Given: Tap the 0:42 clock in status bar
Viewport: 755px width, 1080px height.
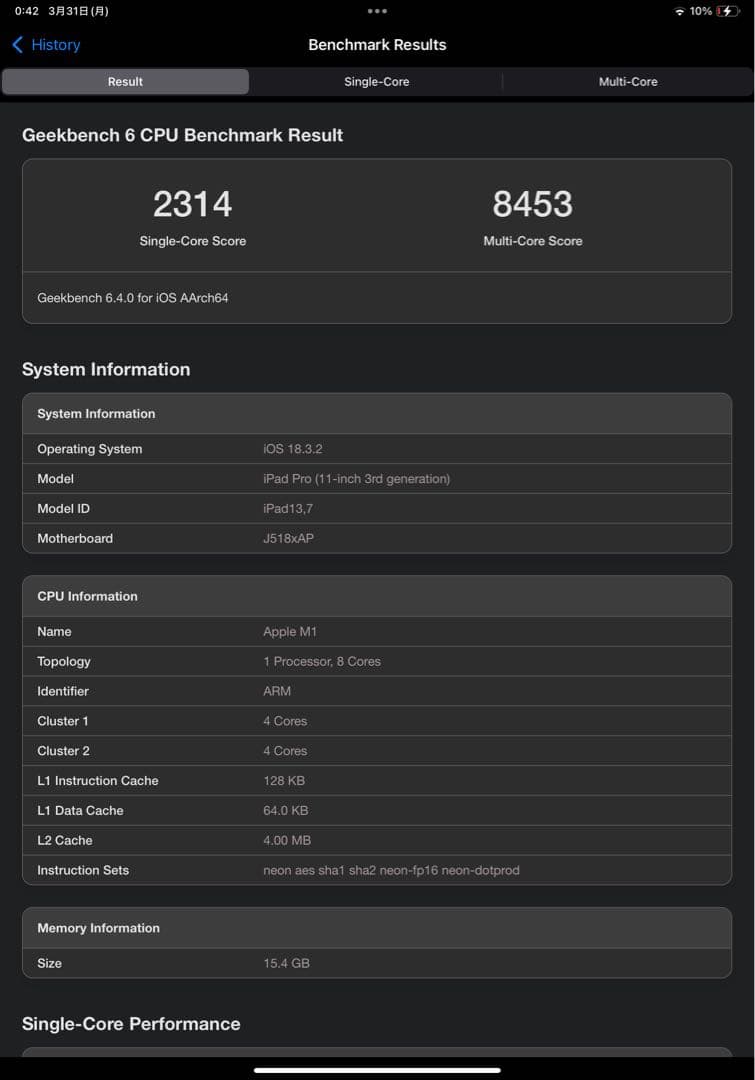Looking at the screenshot, I should [27, 11].
